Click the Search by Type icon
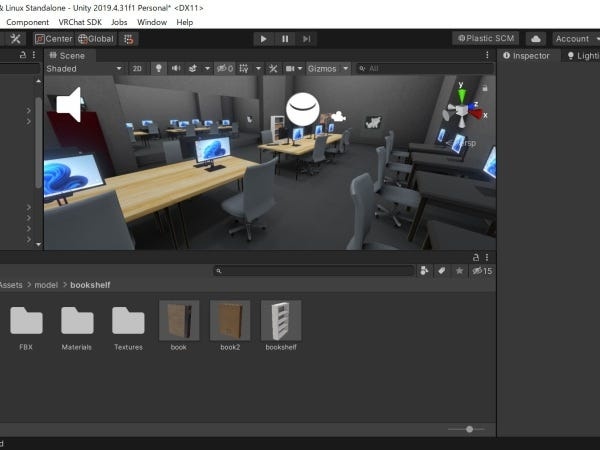Viewport: 600px width, 450px height. [x=424, y=270]
